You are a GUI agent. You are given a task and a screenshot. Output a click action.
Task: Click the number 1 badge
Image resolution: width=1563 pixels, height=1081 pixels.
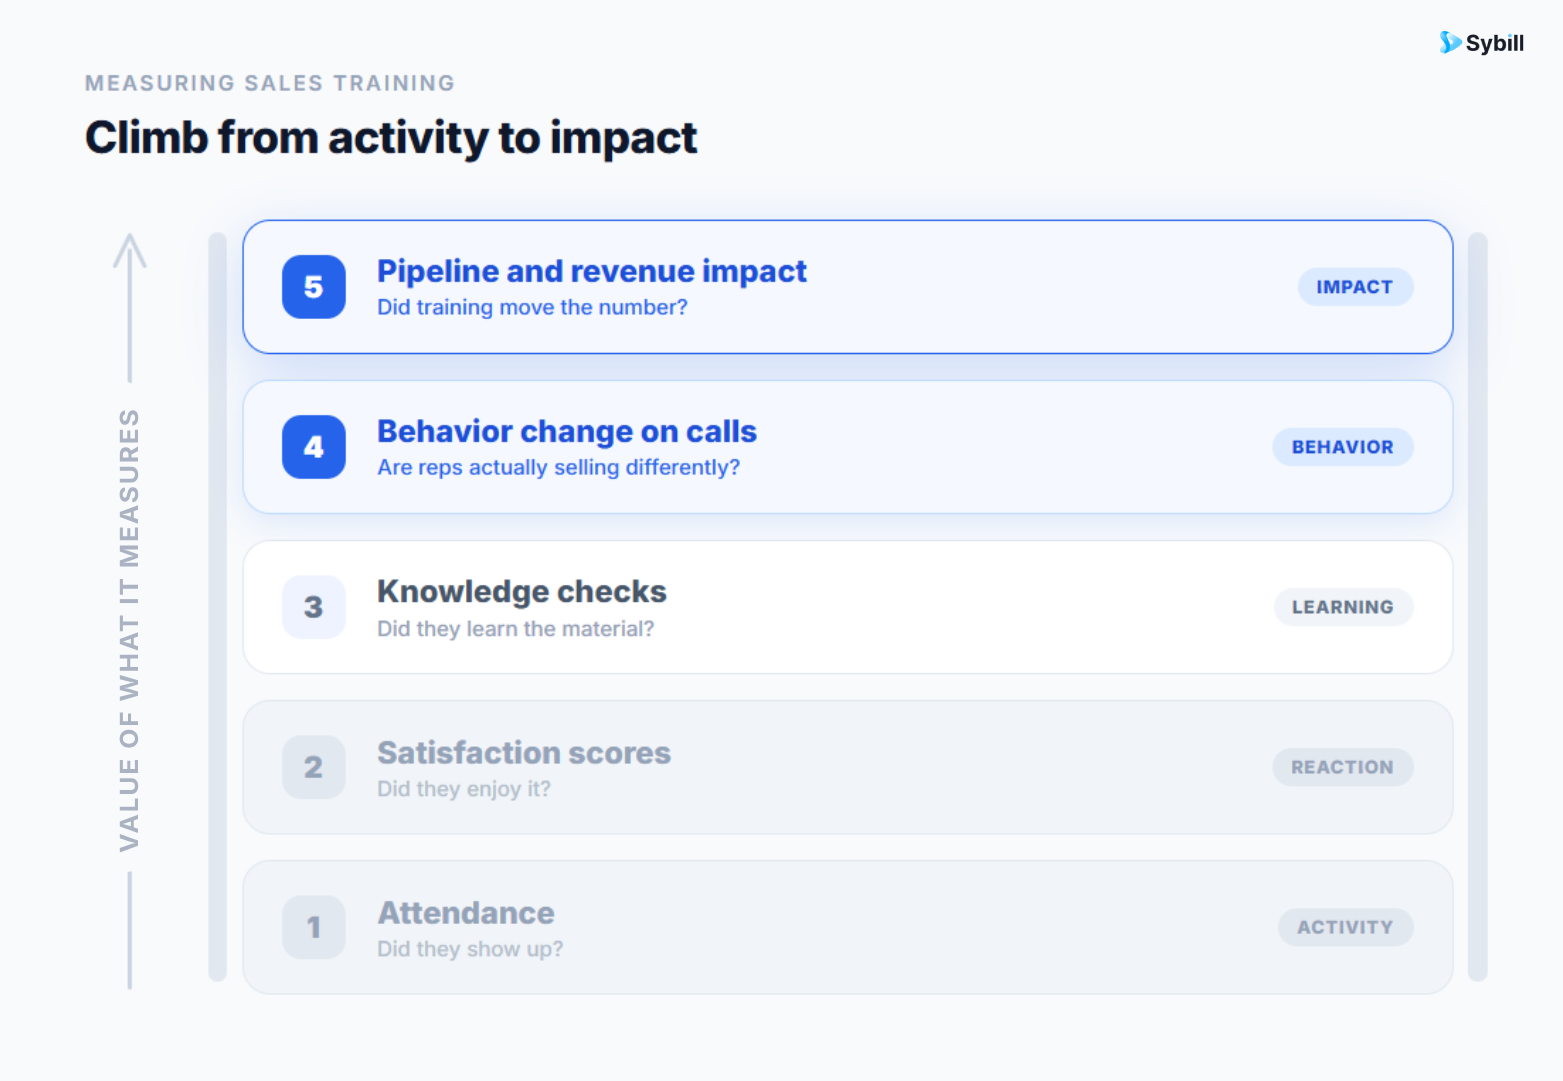click(314, 927)
